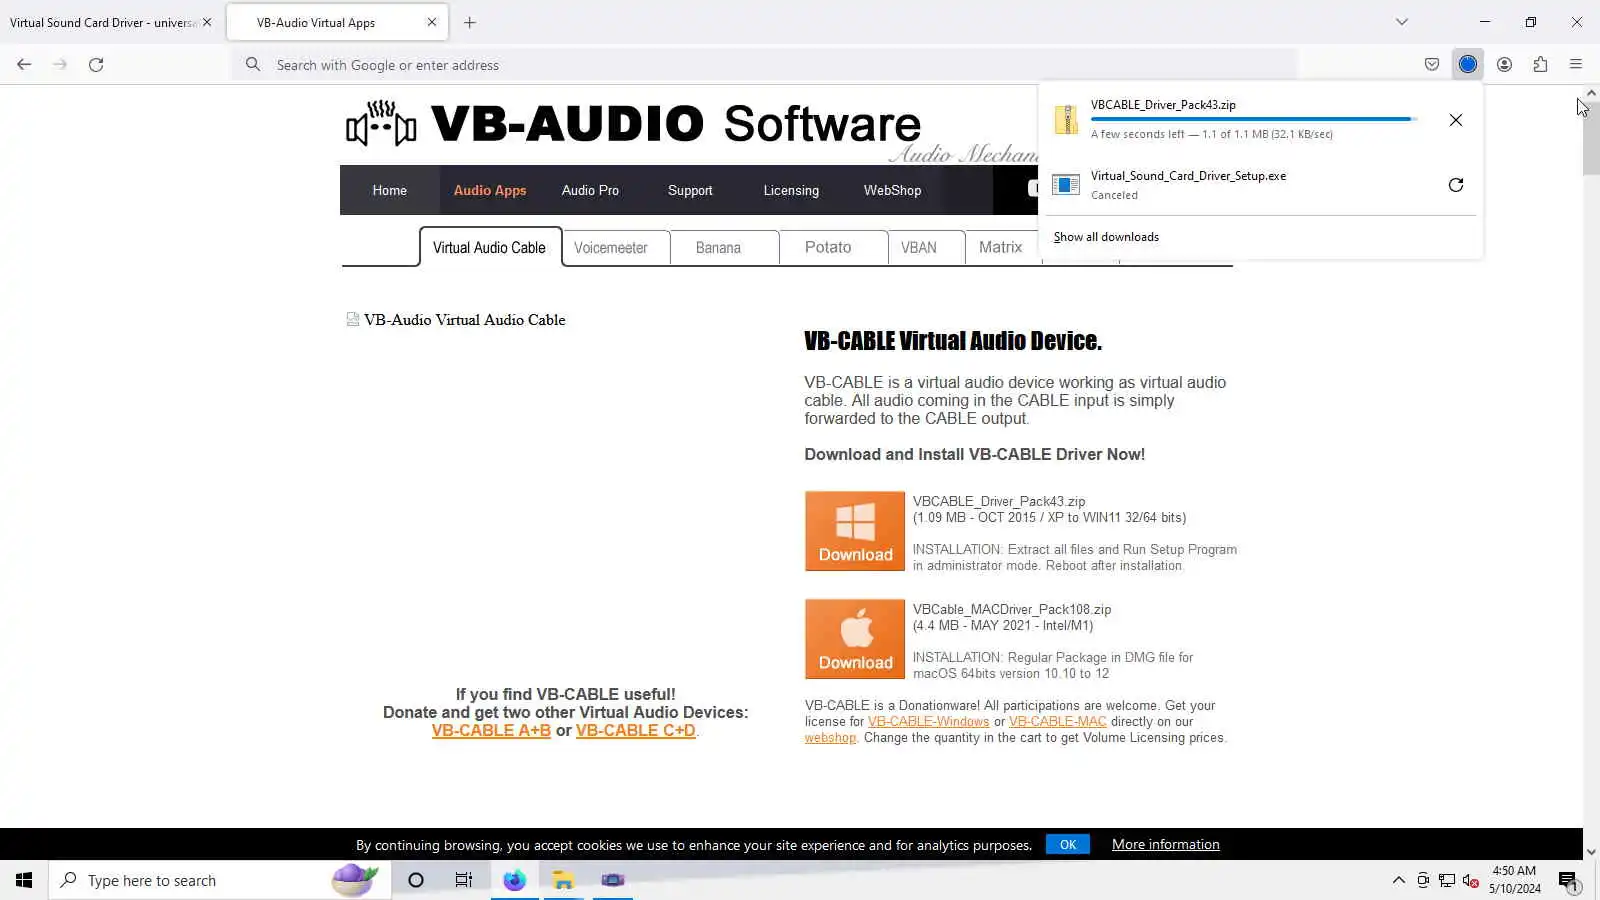Image resolution: width=1600 pixels, height=900 pixels.
Task: Click the VBCABLE zip file icon in downloads
Action: click(x=1066, y=119)
